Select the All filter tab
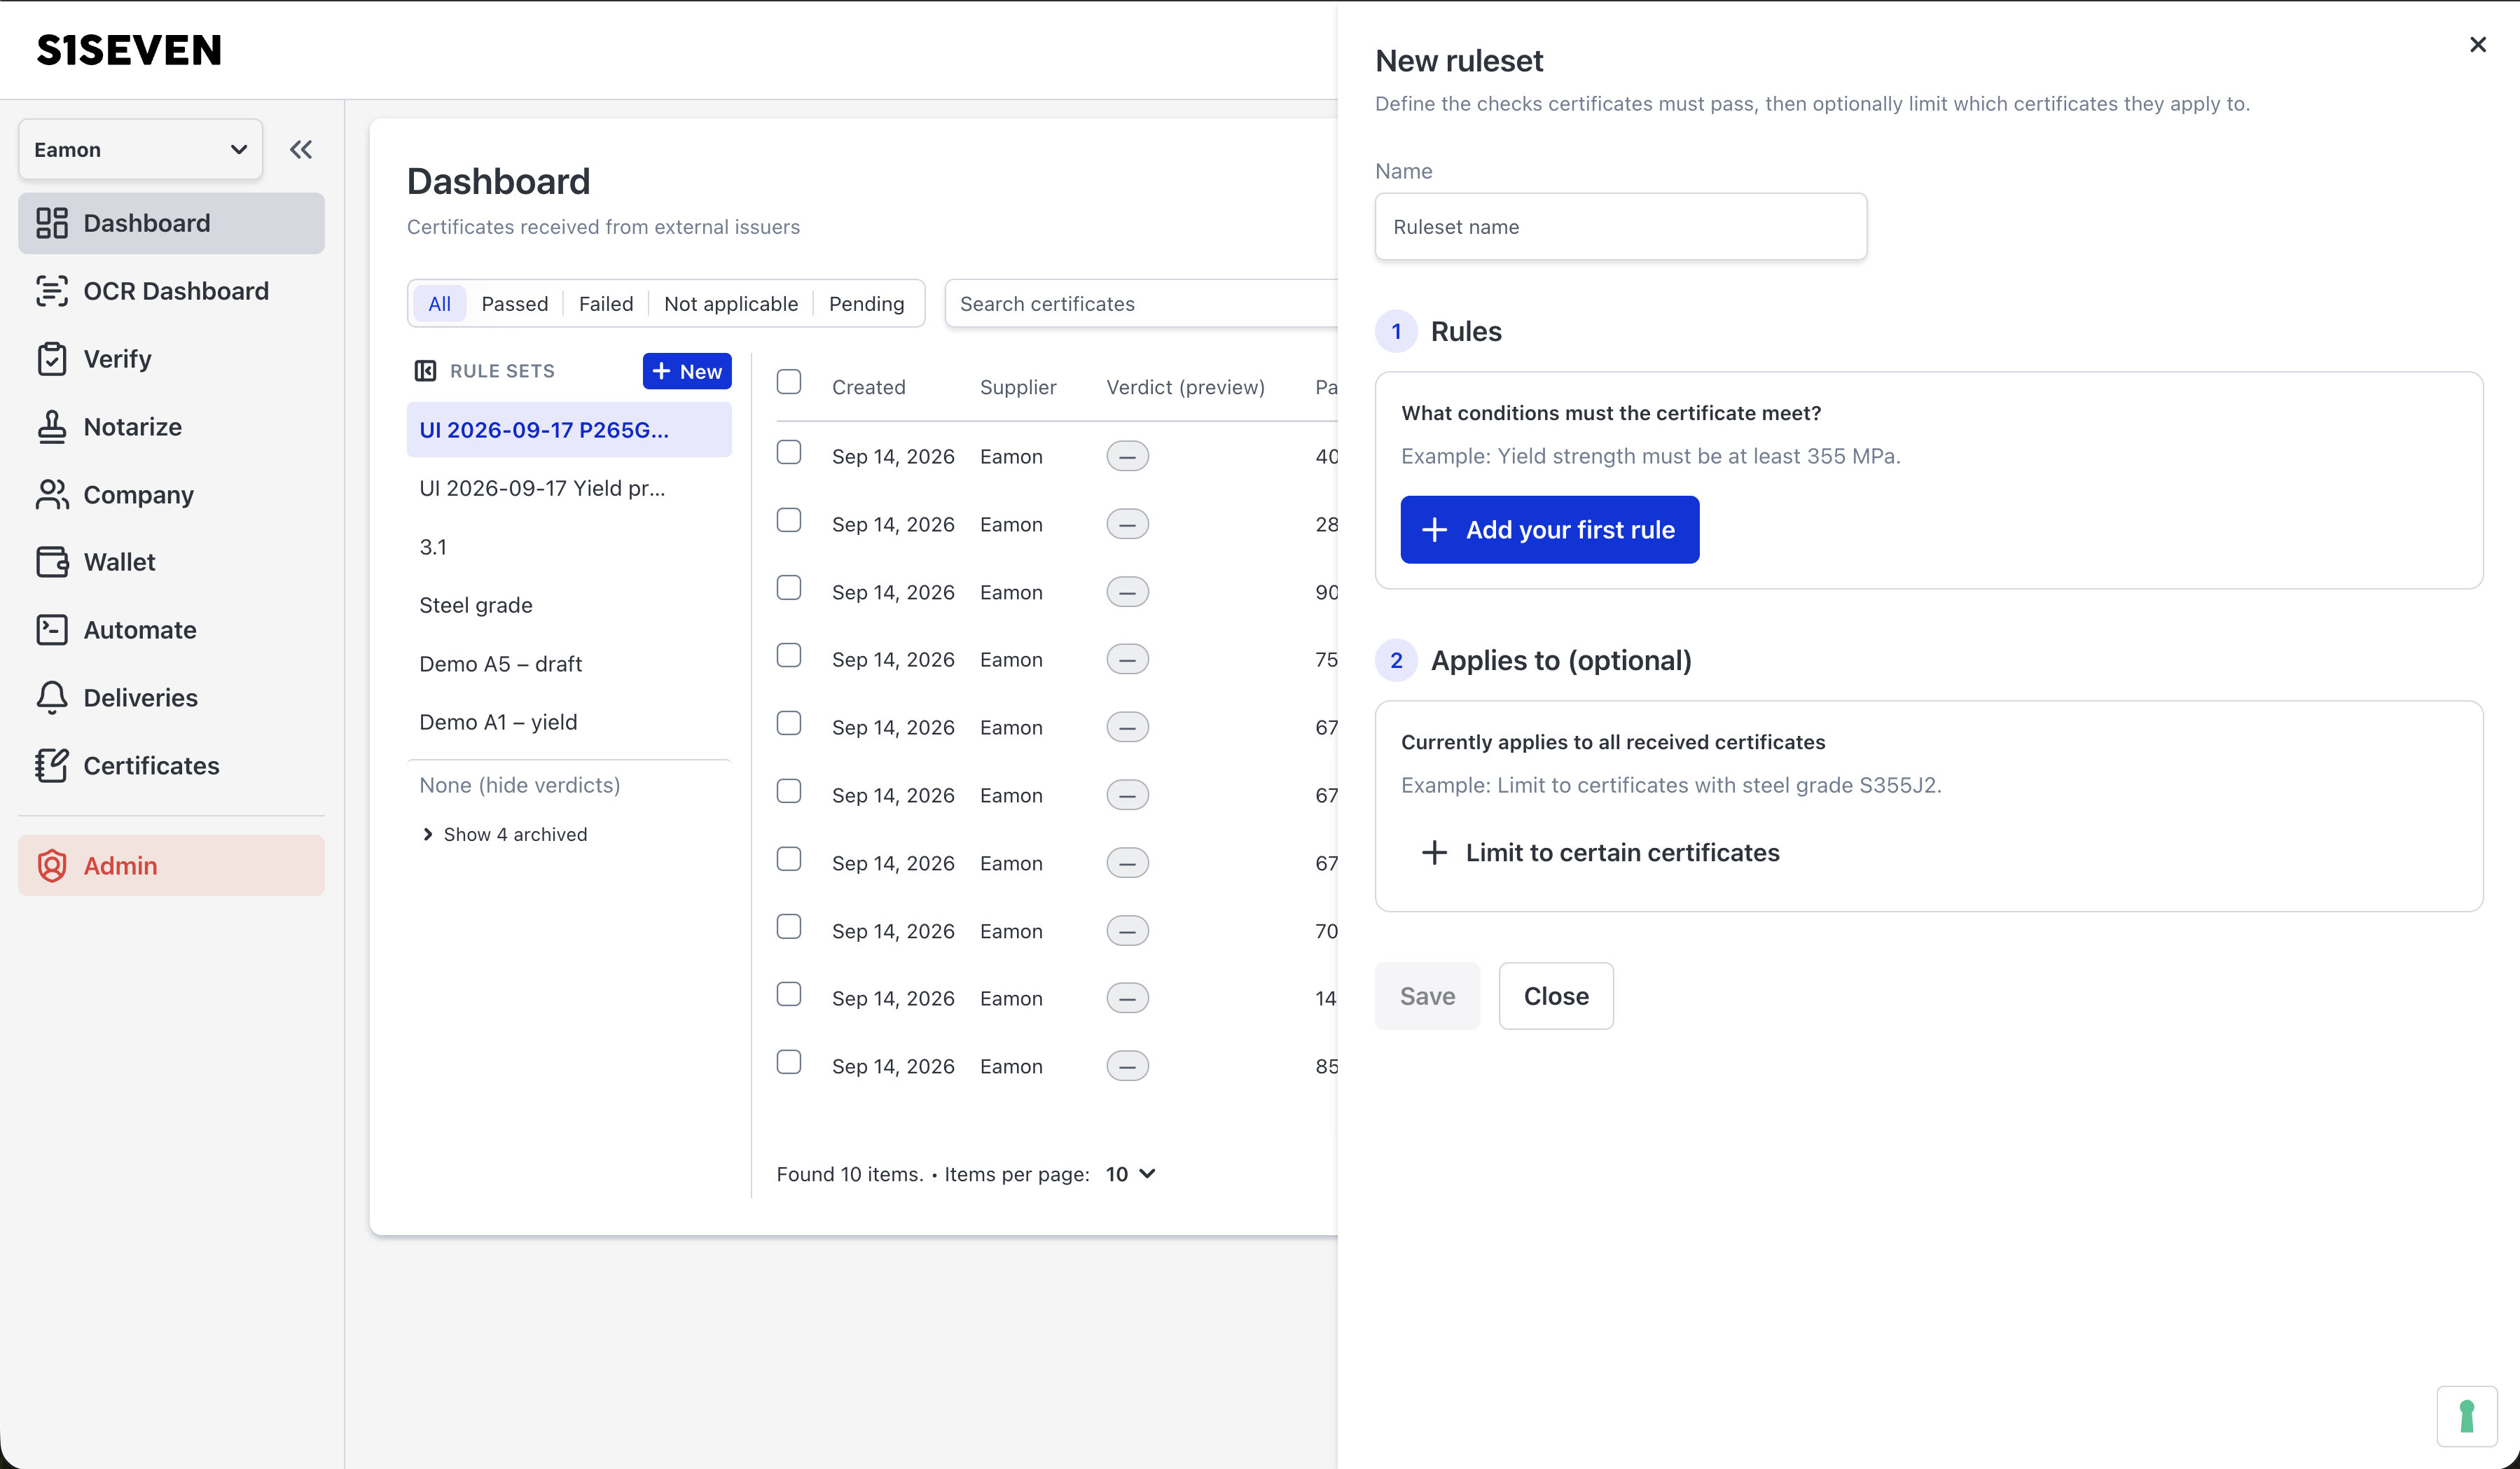2520x1469 pixels. pos(439,304)
